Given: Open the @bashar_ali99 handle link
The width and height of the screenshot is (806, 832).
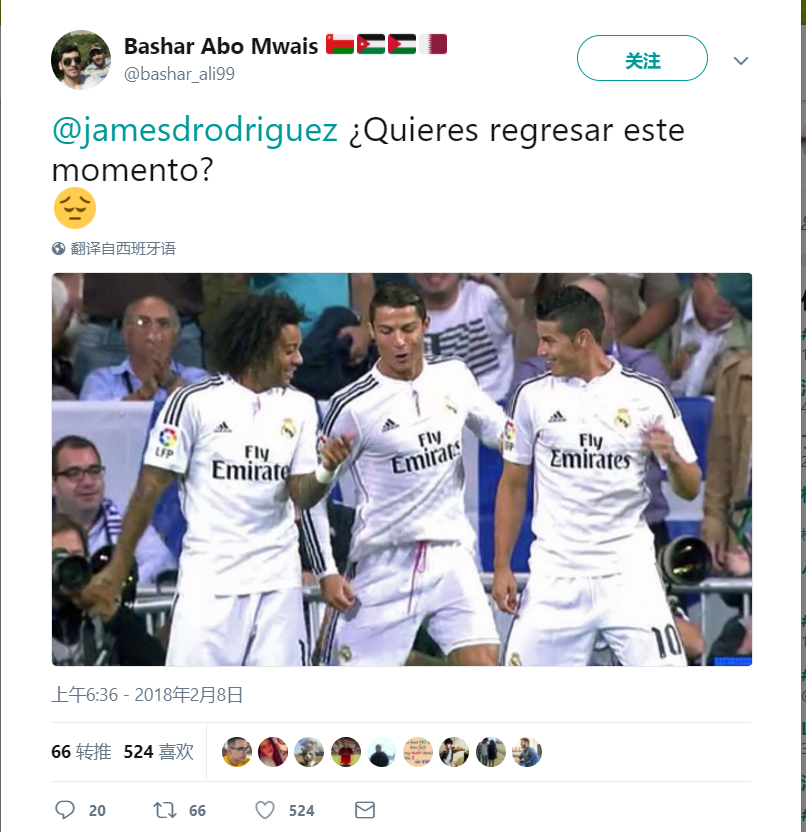Looking at the screenshot, I should (179, 74).
